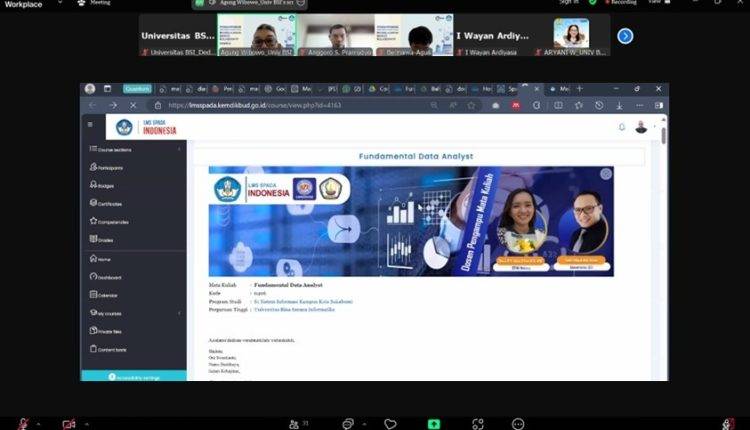
Task: Open Content bank in the sidebar
Action: [x=108, y=349]
